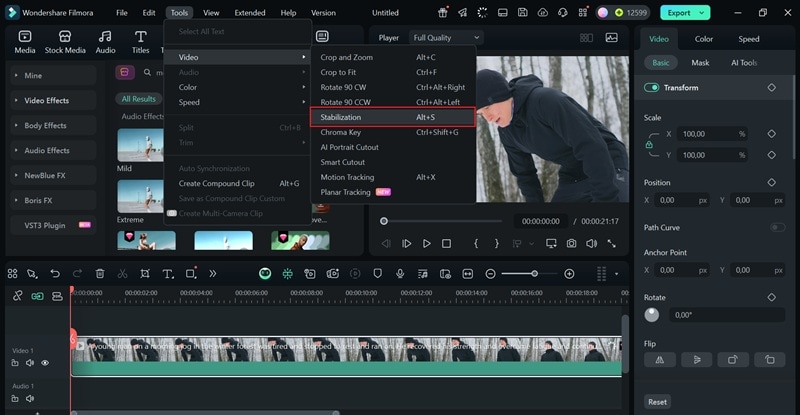Click the zoom out minus icon on timeline
This screenshot has height=415, width=800.
490,274
